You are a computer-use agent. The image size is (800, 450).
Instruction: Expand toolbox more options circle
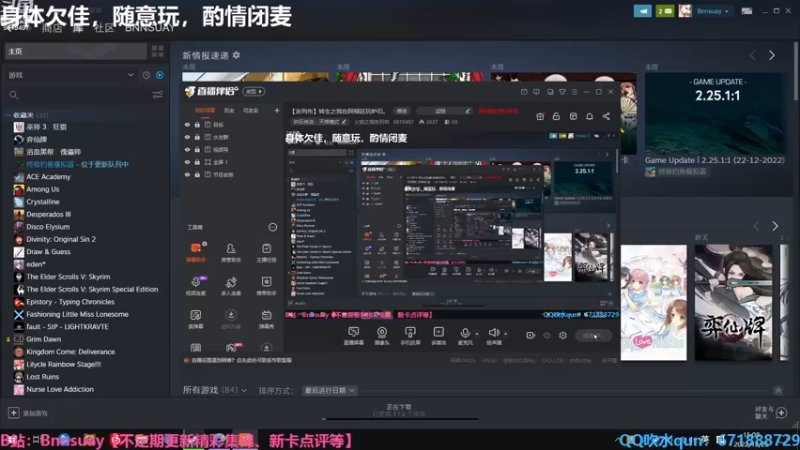[x=273, y=227]
